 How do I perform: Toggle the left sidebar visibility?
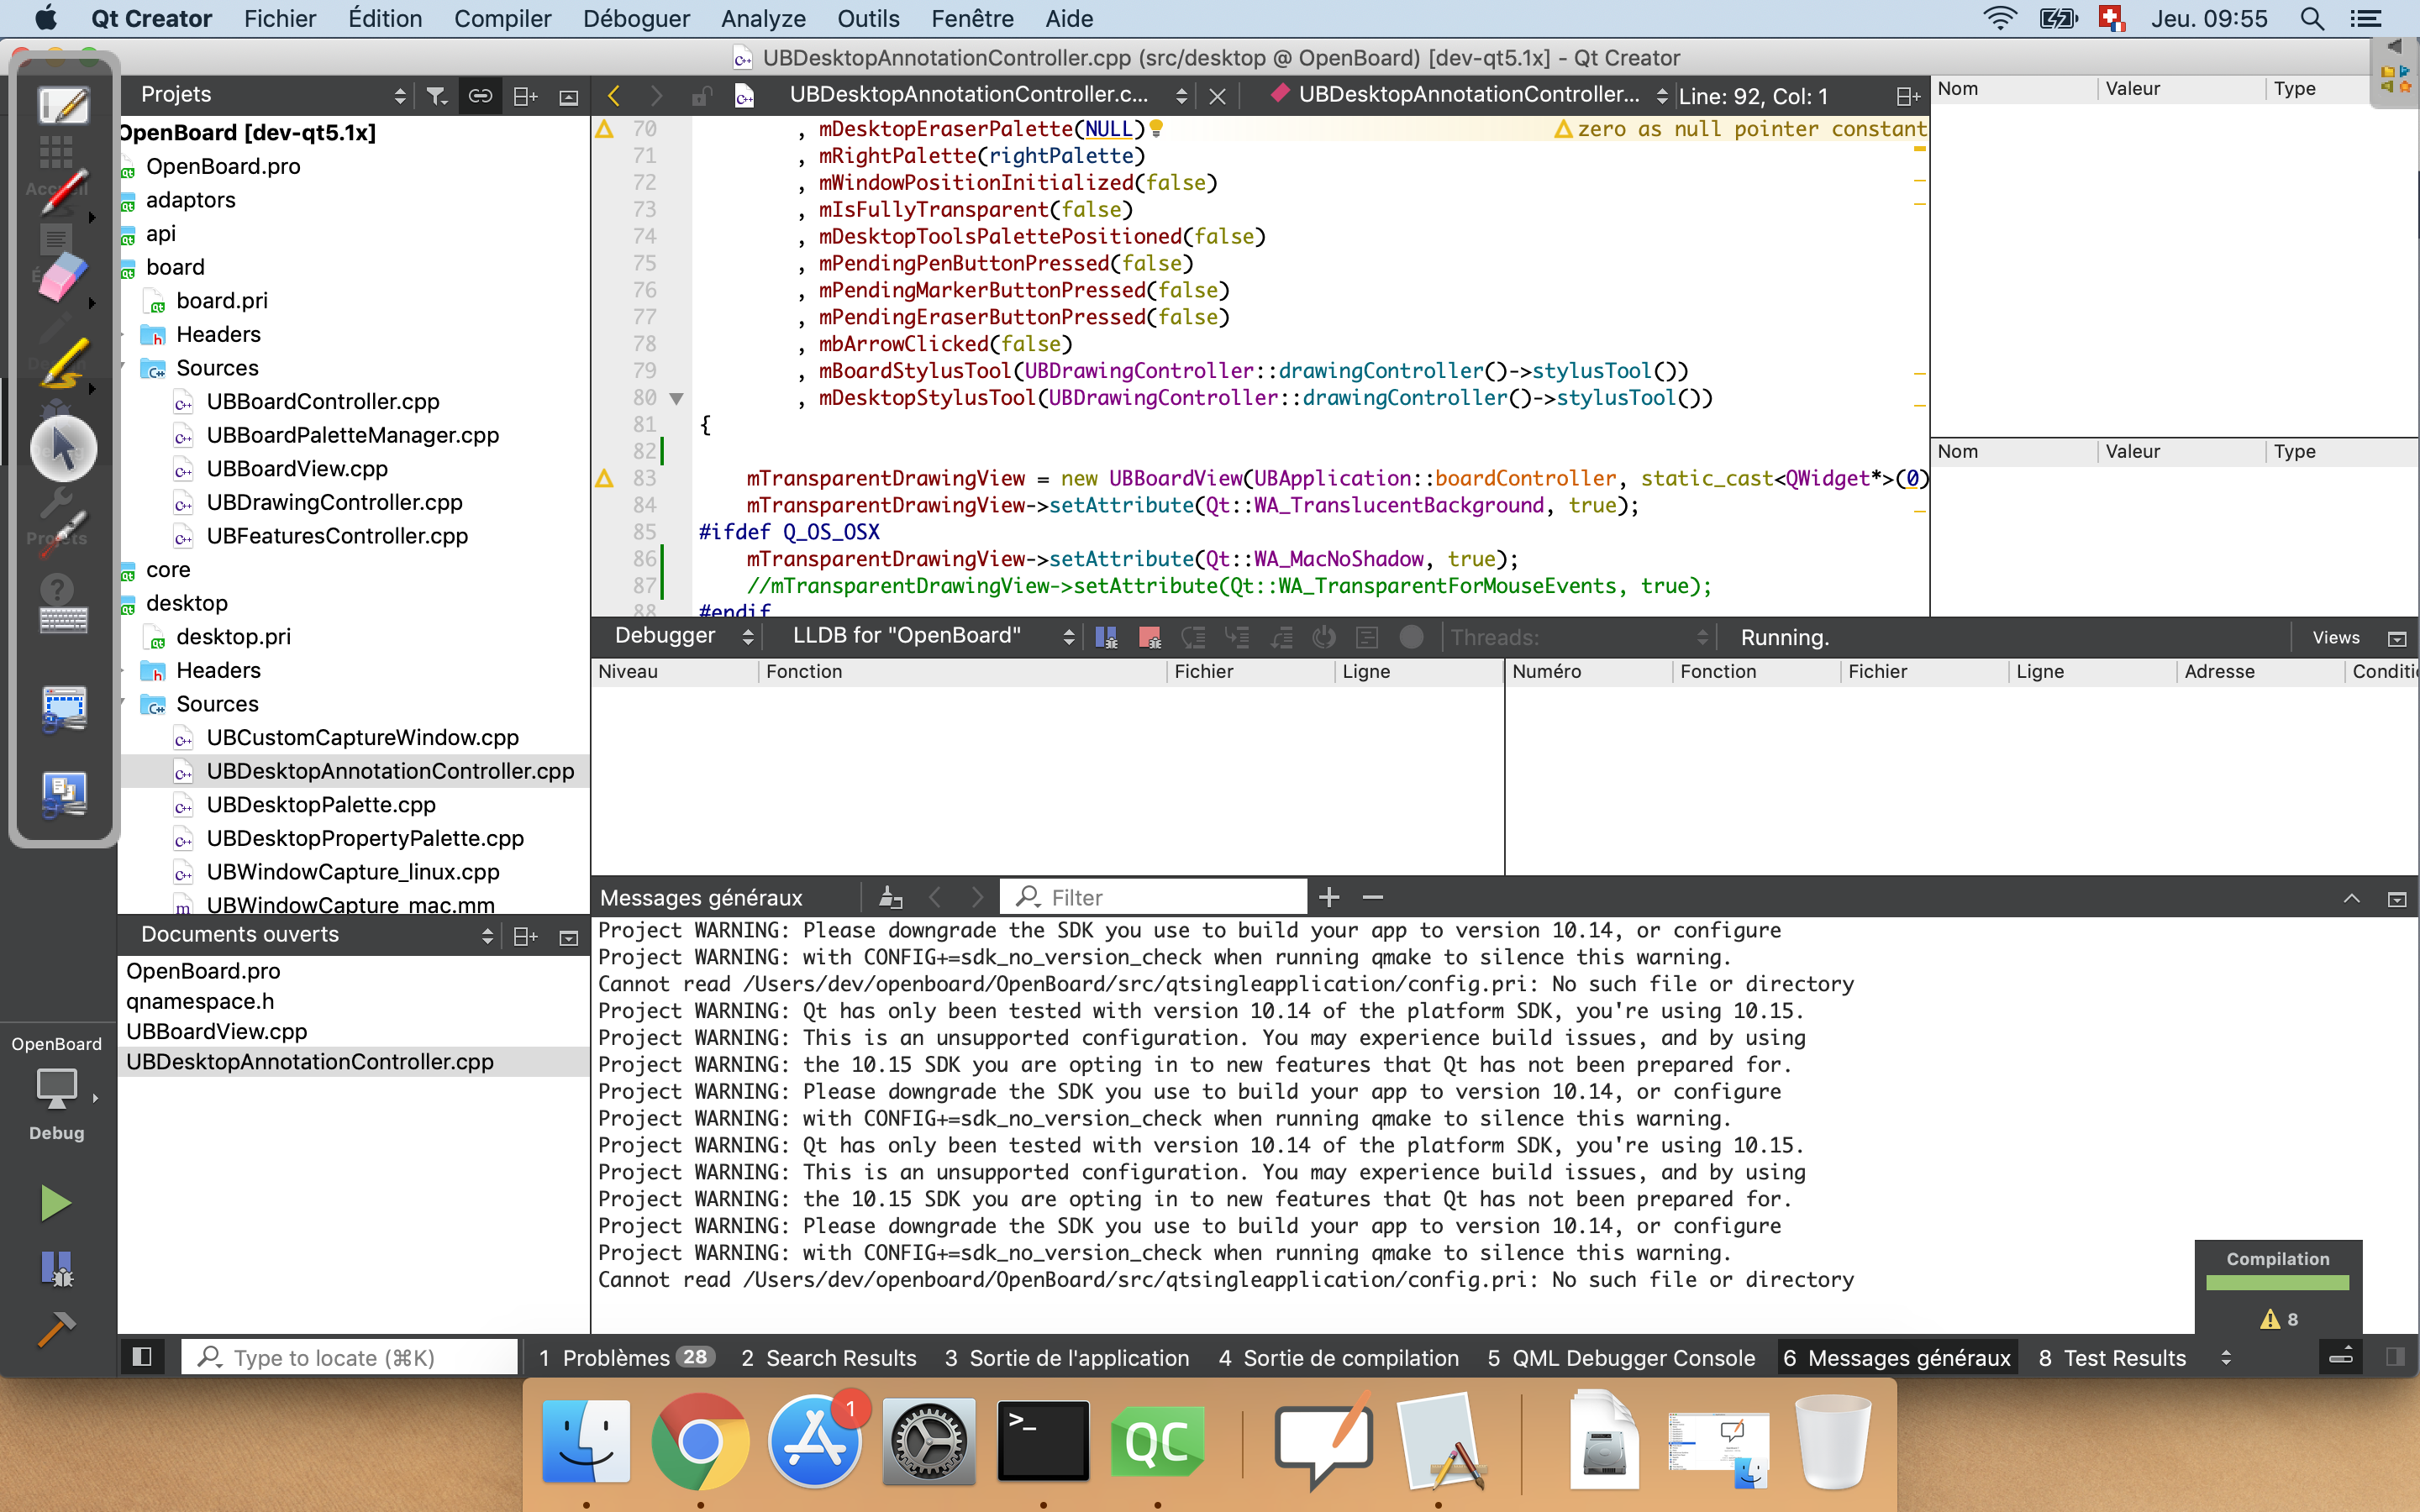[x=142, y=1357]
